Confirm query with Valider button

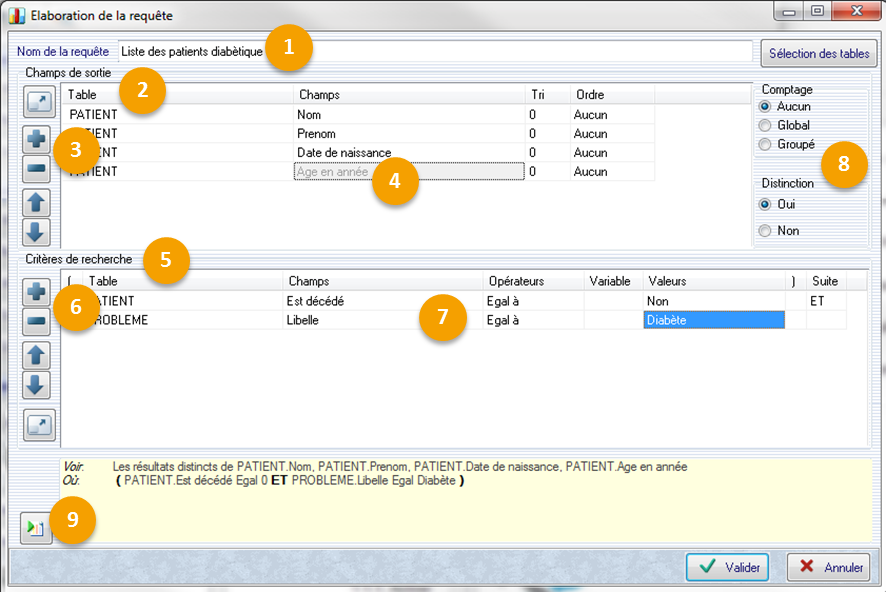[727, 567]
